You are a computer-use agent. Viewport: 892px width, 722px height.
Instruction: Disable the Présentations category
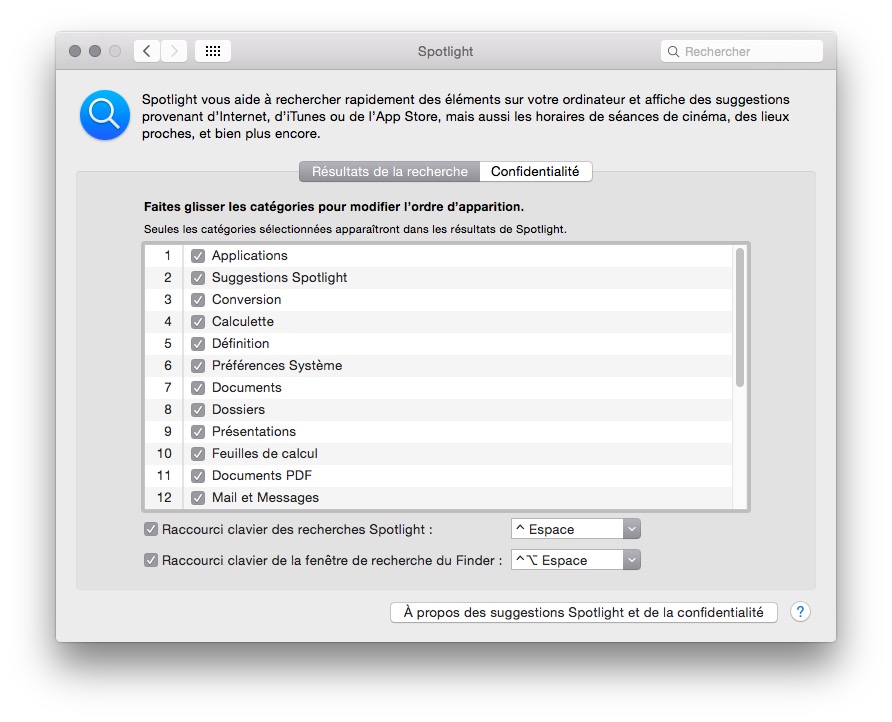[198, 432]
